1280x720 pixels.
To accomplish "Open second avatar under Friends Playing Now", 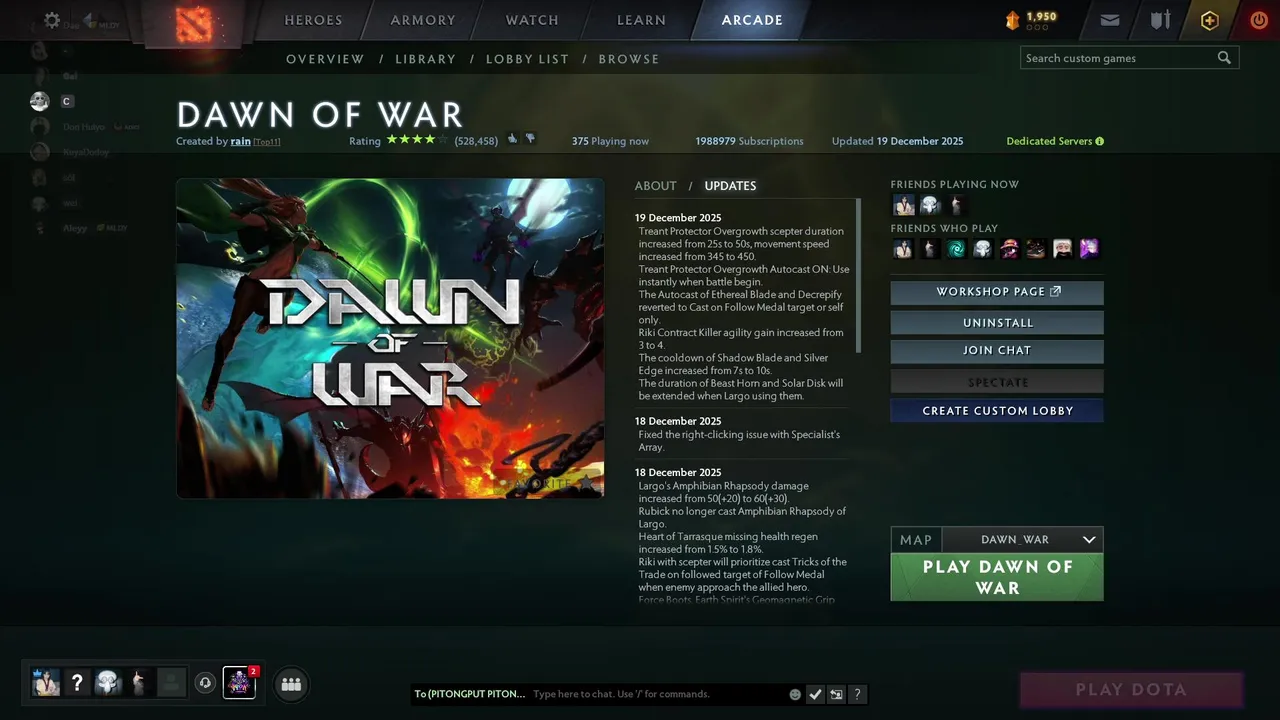I will tap(930, 205).
